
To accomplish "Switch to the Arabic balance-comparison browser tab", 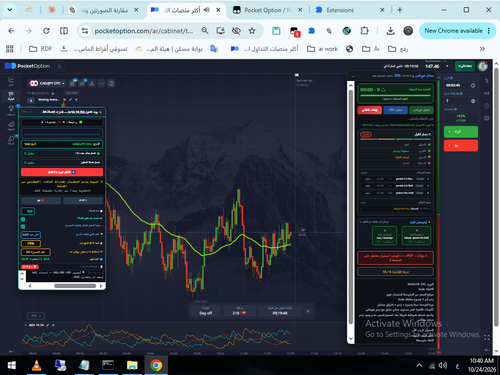I will [104, 10].
